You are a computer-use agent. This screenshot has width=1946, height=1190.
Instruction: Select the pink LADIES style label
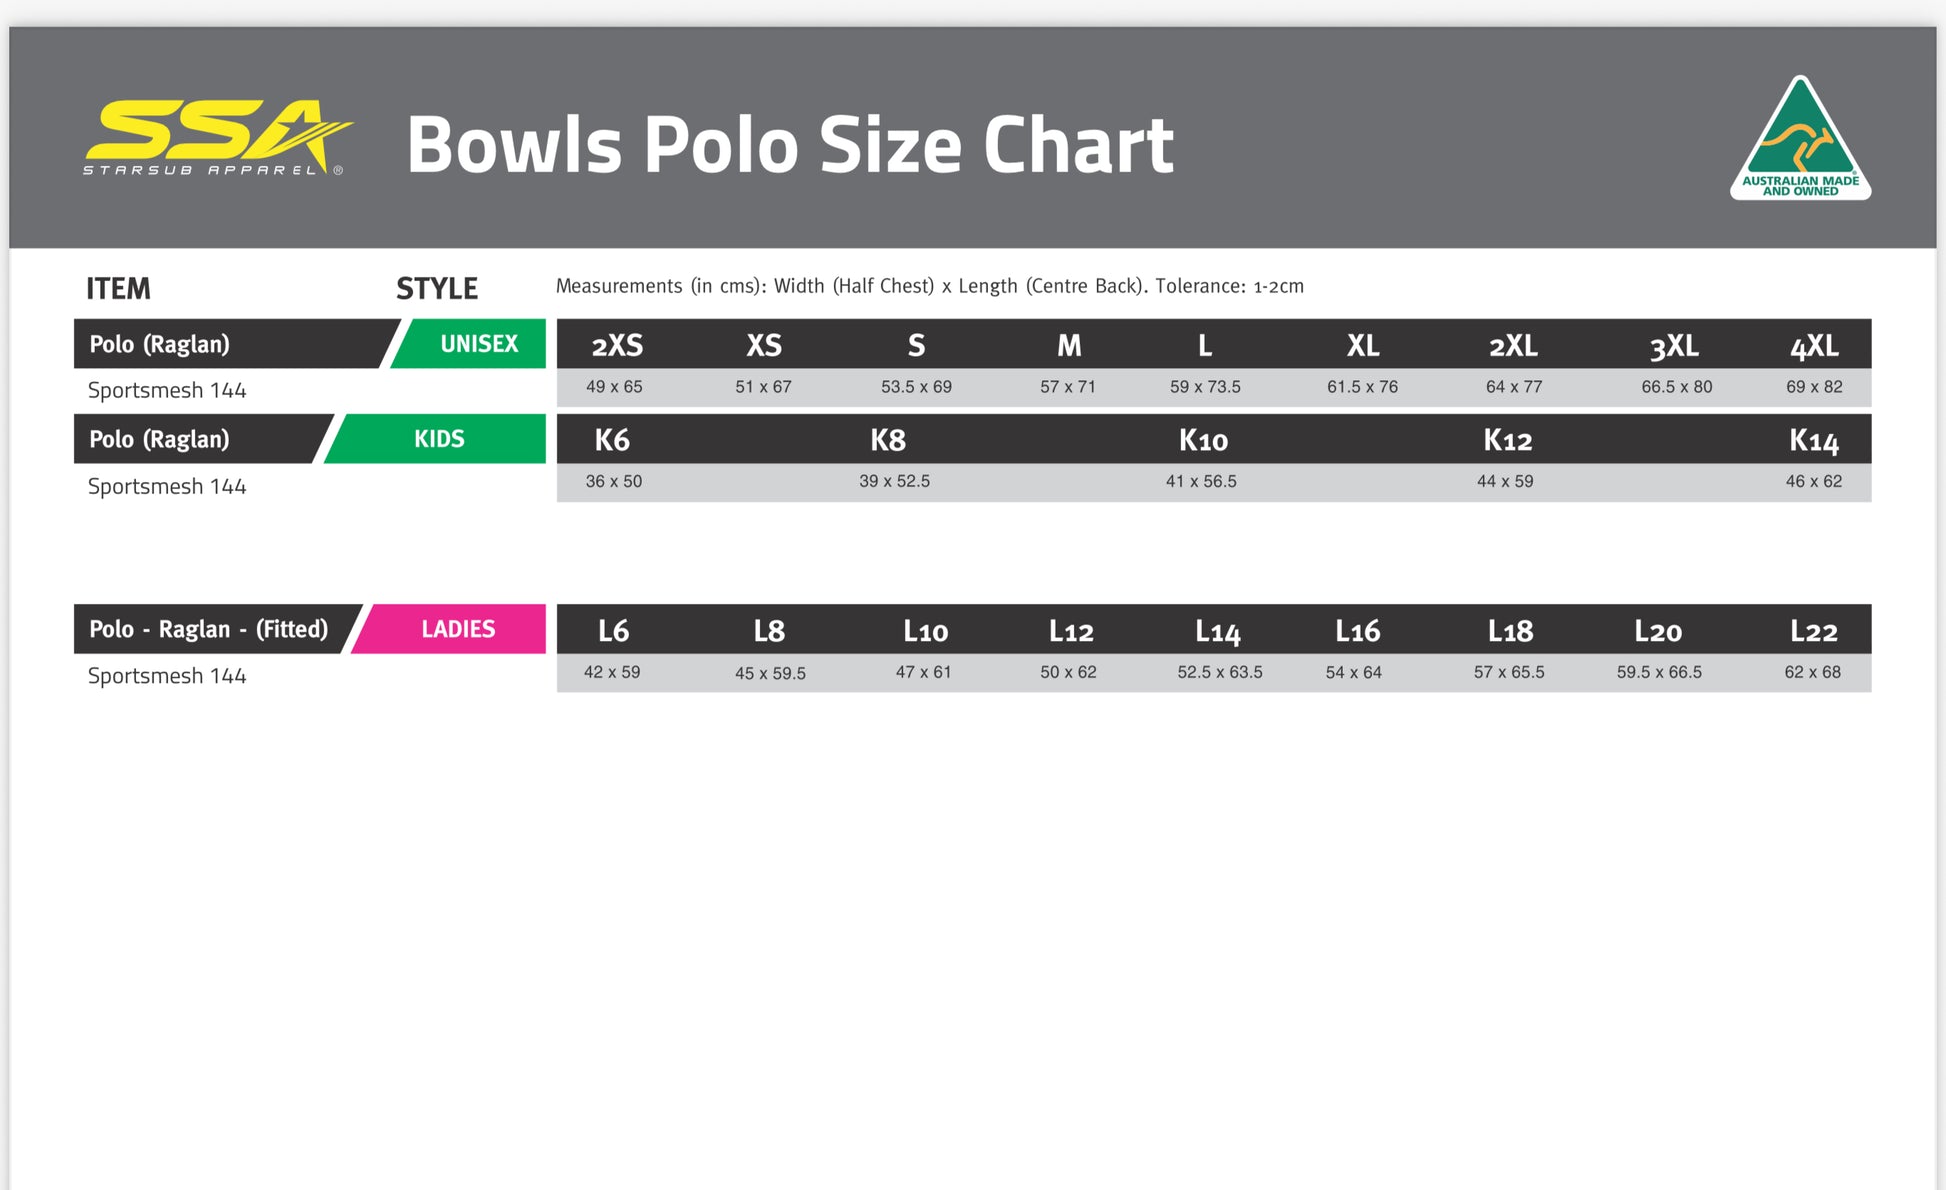(449, 629)
